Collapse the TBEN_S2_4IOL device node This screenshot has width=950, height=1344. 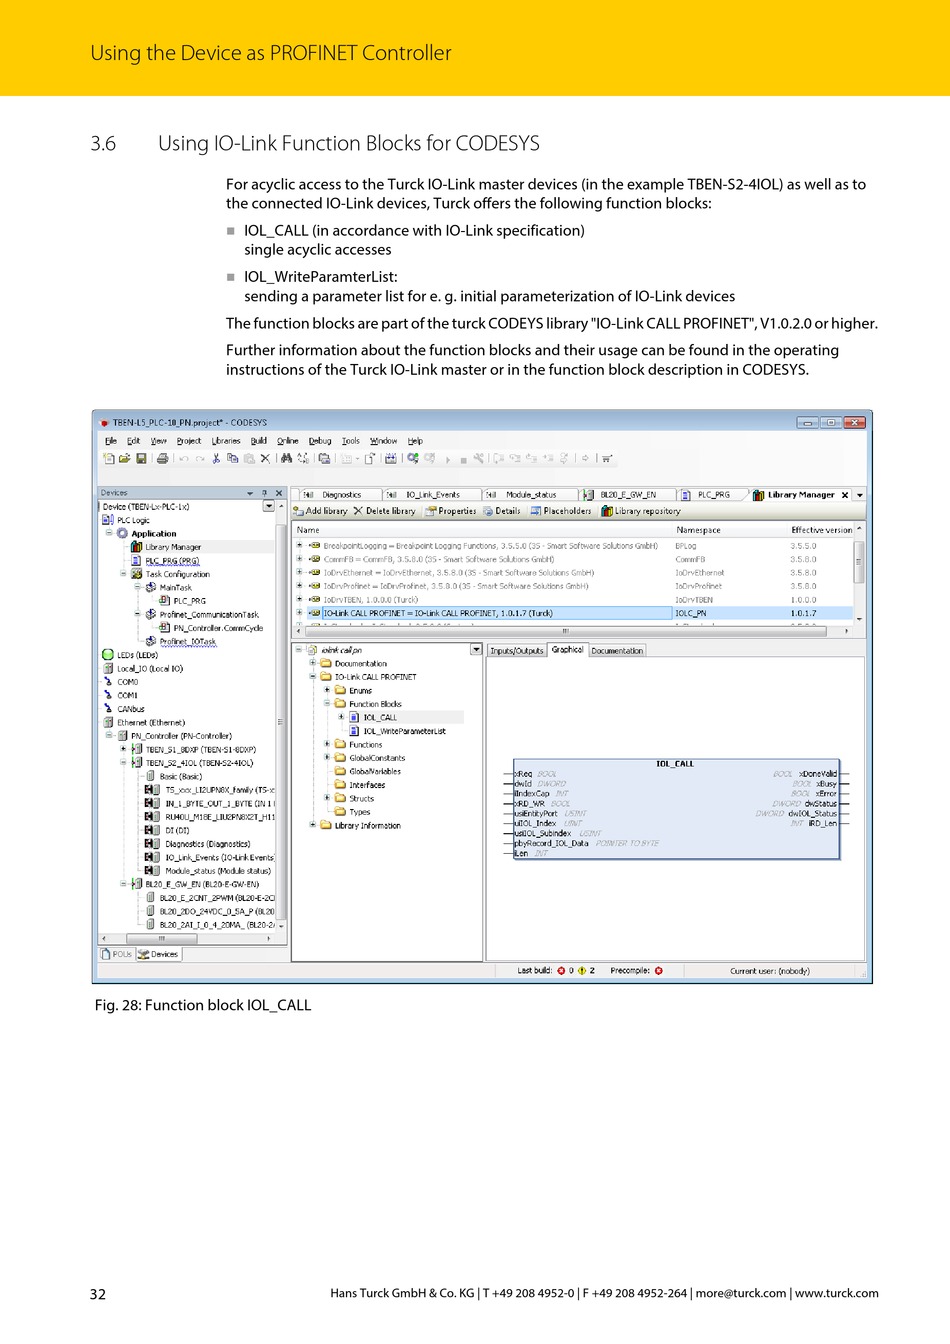click(123, 763)
